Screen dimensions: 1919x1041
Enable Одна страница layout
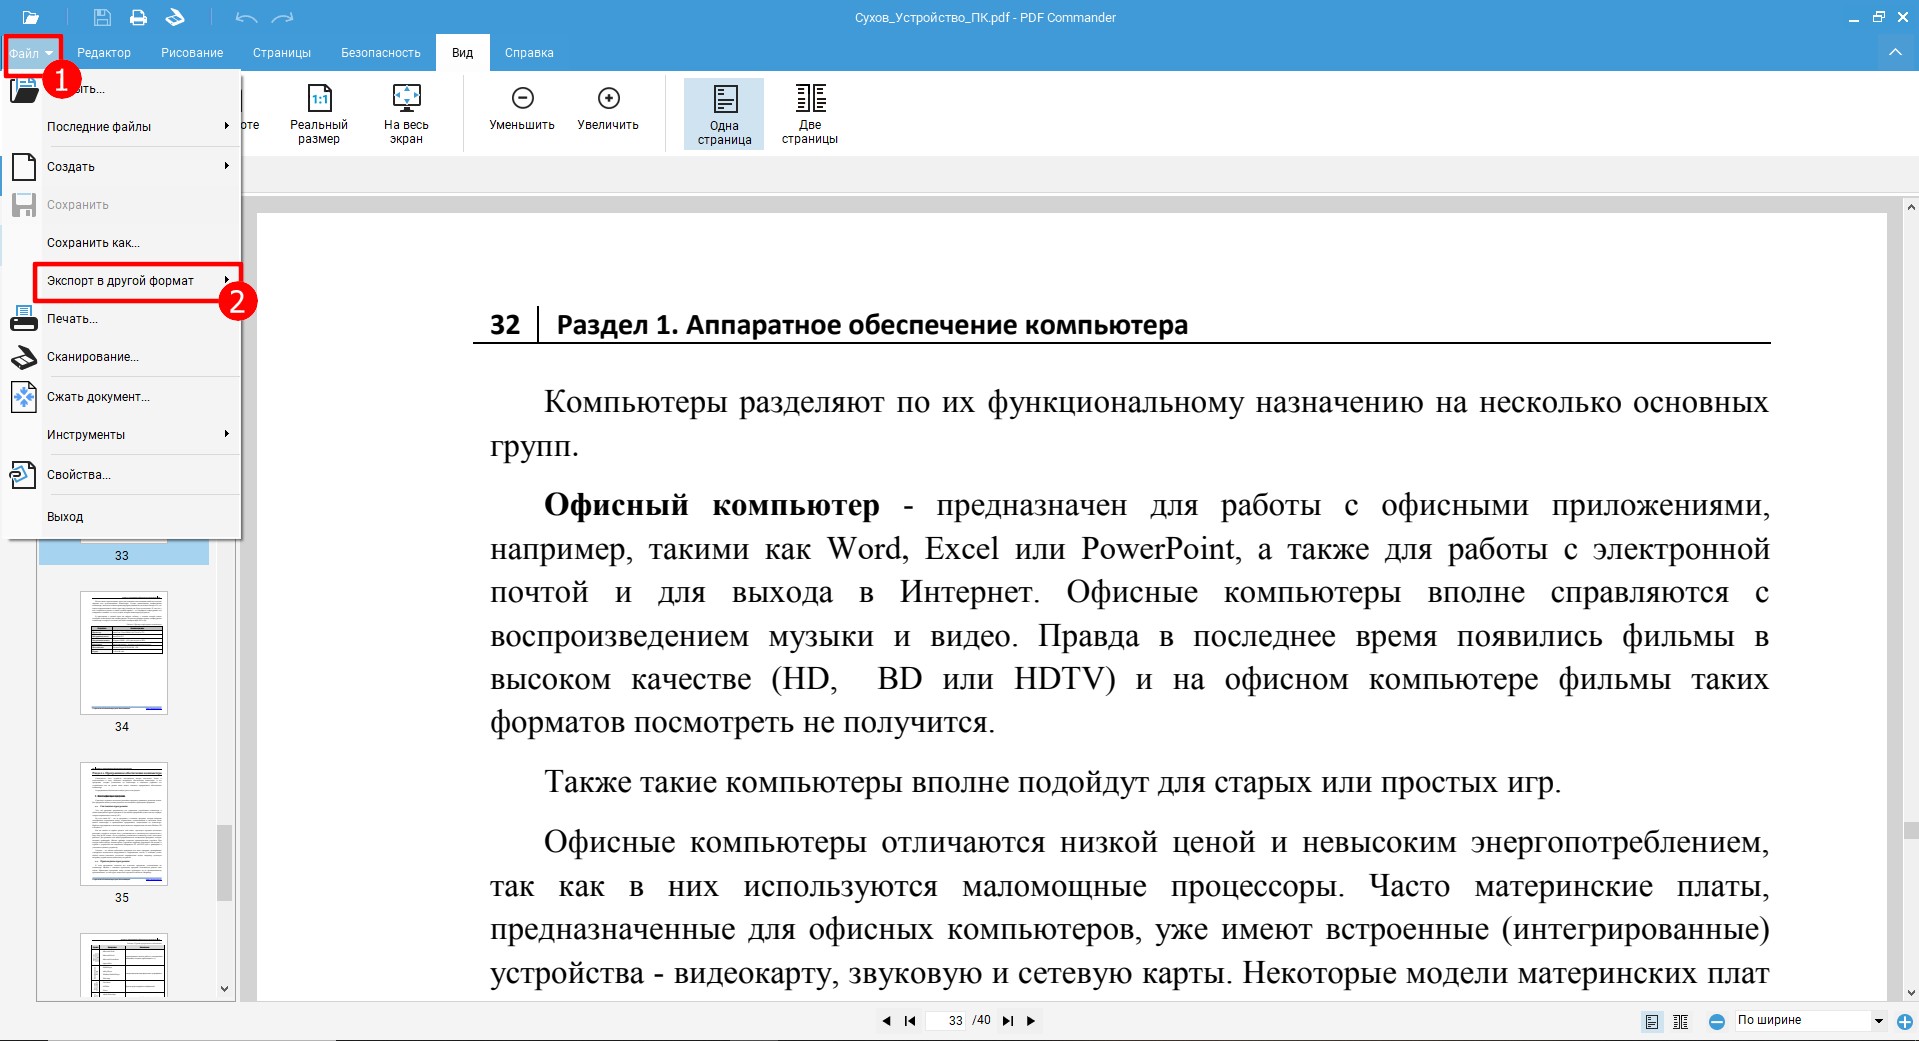coord(724,114)
